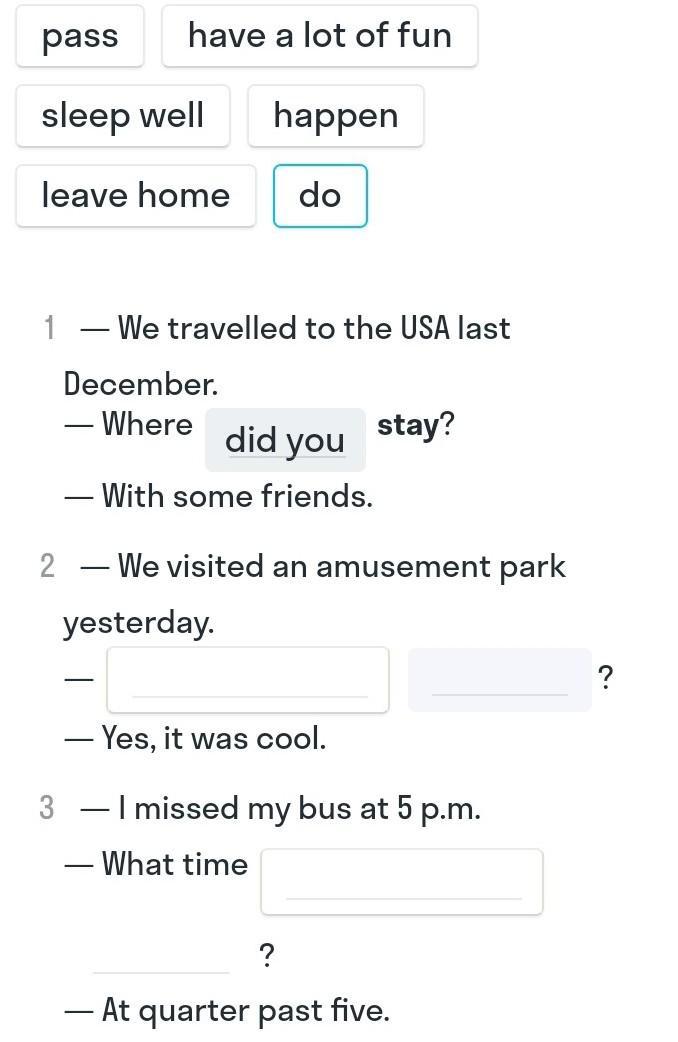Viewport: 678px width, 1042px height.
Task: Click the first empty blank in question 2
Action: click(248, 680)
